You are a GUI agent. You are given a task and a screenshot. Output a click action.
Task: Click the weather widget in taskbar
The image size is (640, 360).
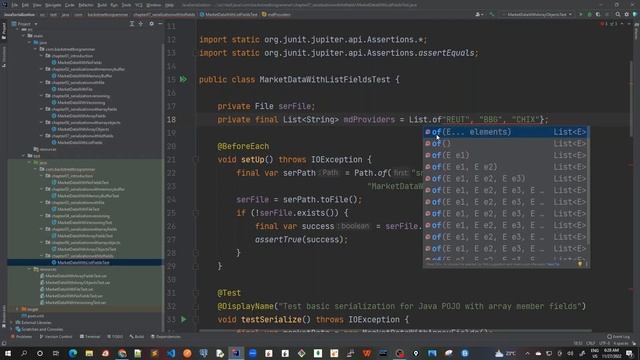(x=505, y=353)
